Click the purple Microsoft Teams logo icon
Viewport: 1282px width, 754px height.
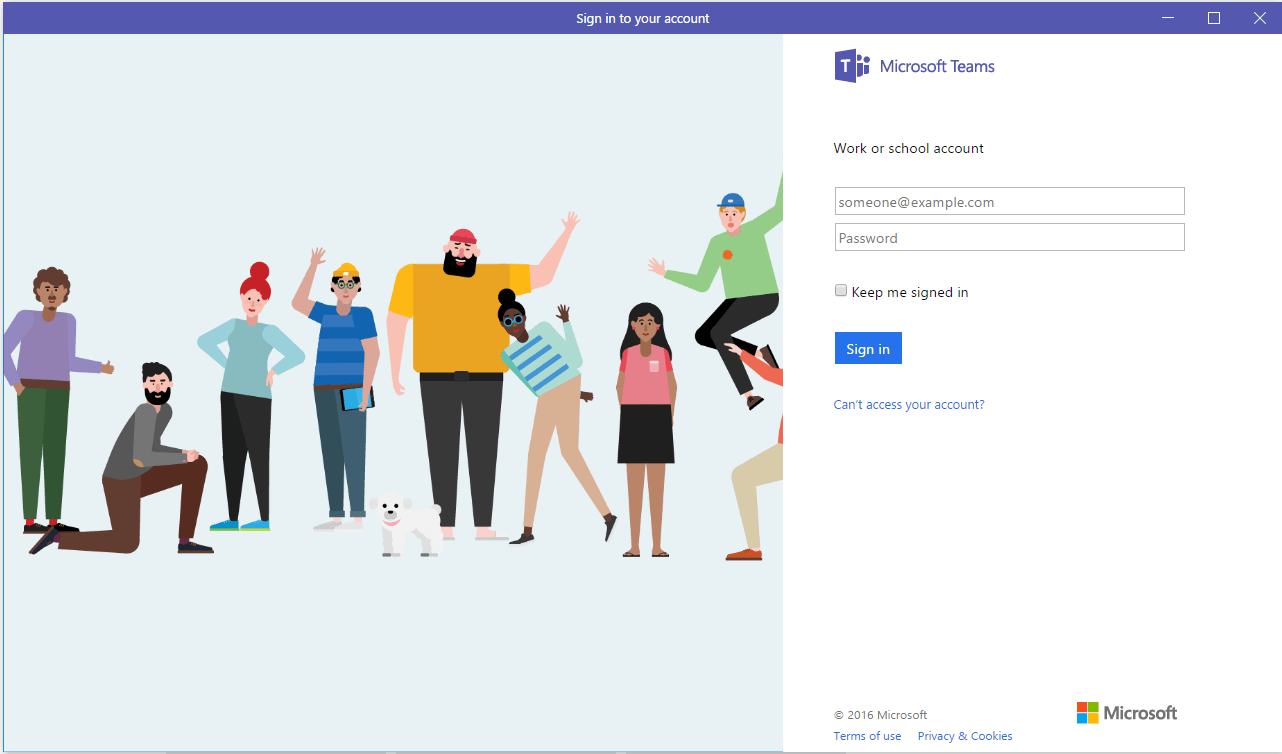853,66
